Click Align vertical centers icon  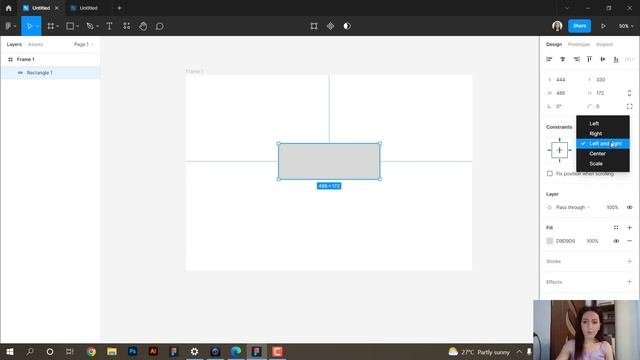coord(603,59)
